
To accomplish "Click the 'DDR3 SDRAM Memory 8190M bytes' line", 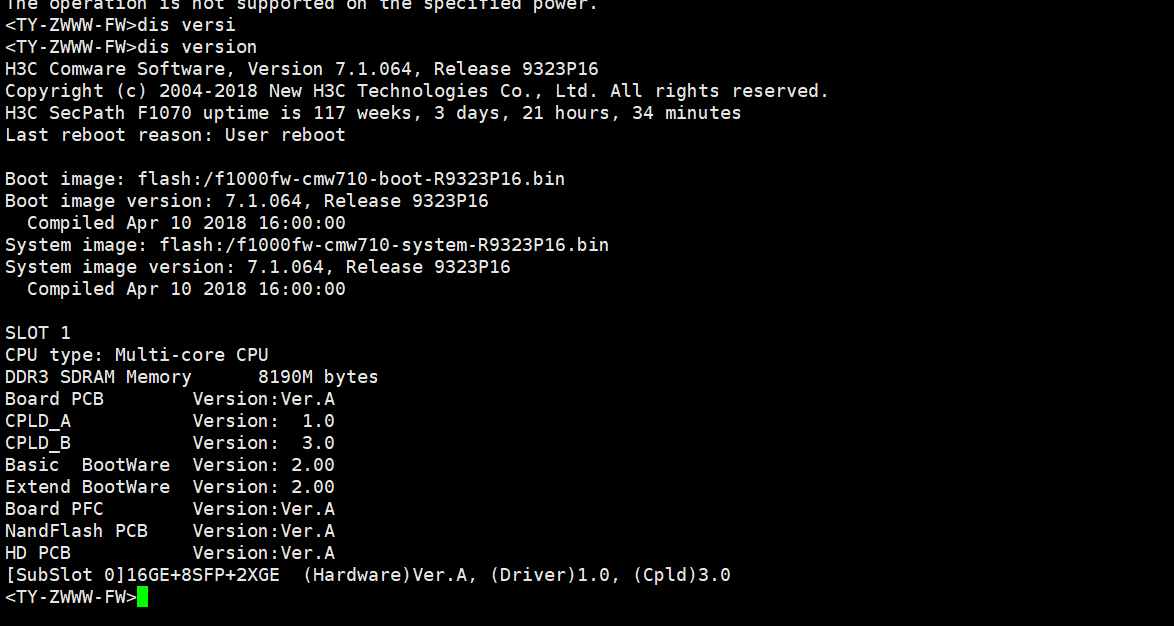I will (x=192, y=377).
